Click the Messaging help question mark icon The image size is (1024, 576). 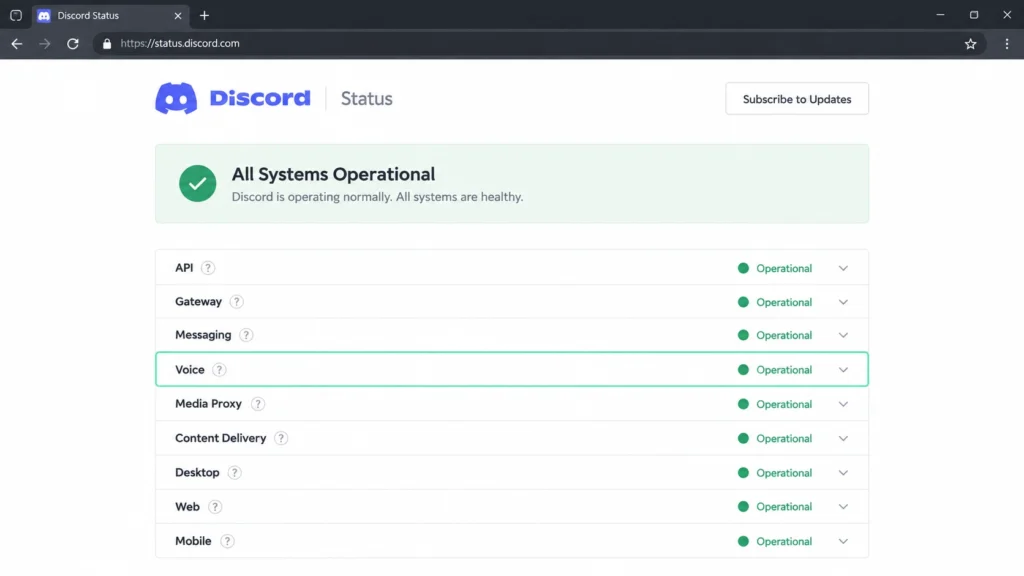pyautogui.click(x=246, y=335)
